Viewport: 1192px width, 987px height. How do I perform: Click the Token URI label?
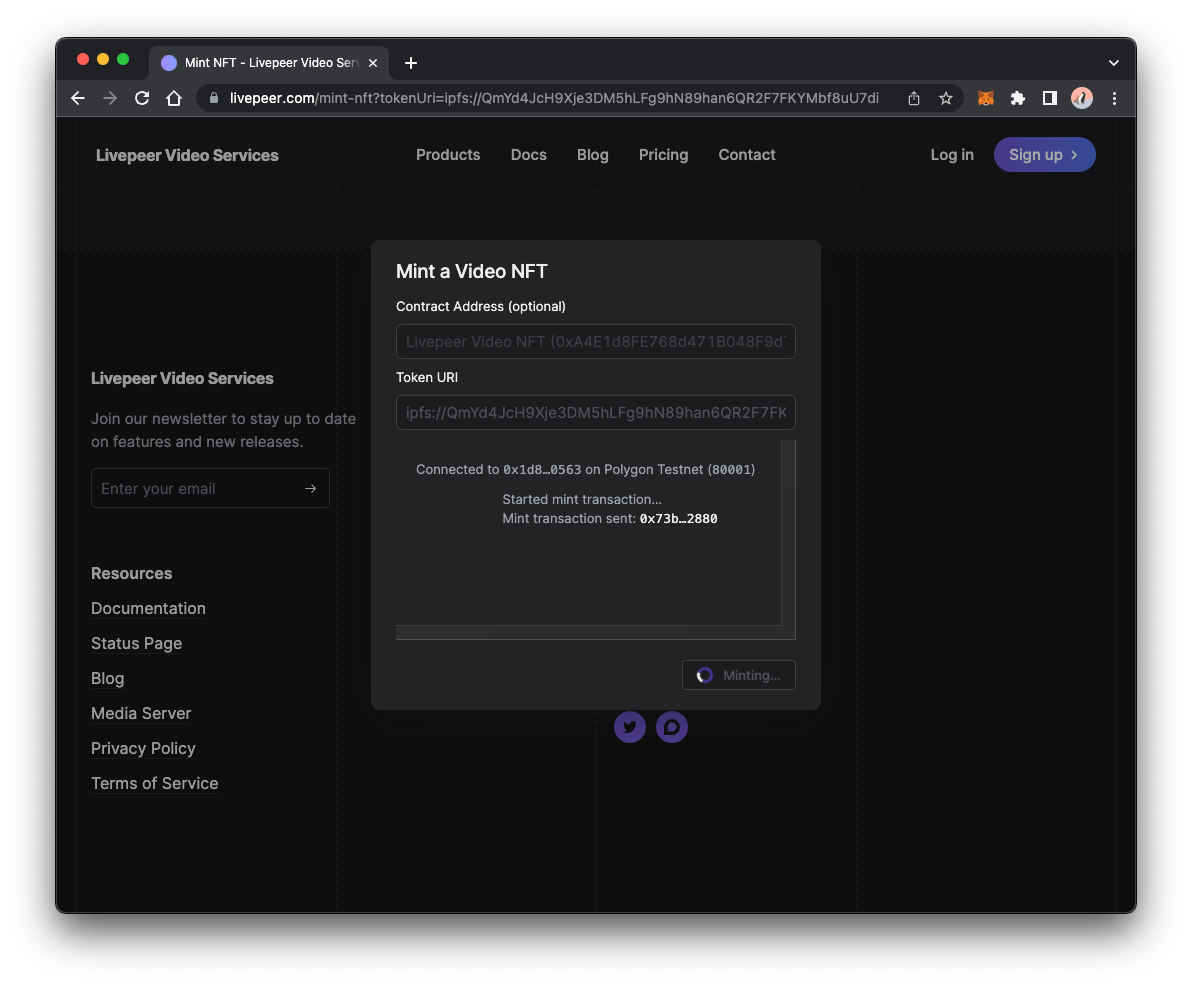click(426, 377)
